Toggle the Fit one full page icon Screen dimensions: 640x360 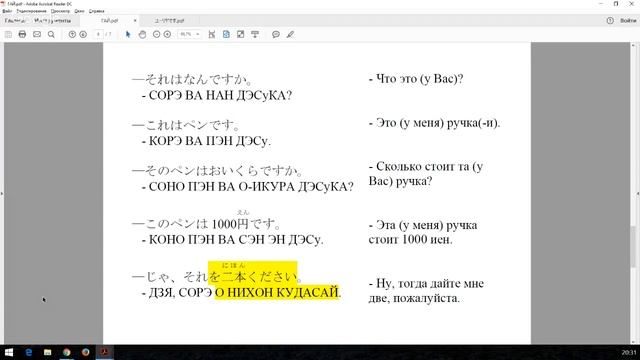pos(226,35)
